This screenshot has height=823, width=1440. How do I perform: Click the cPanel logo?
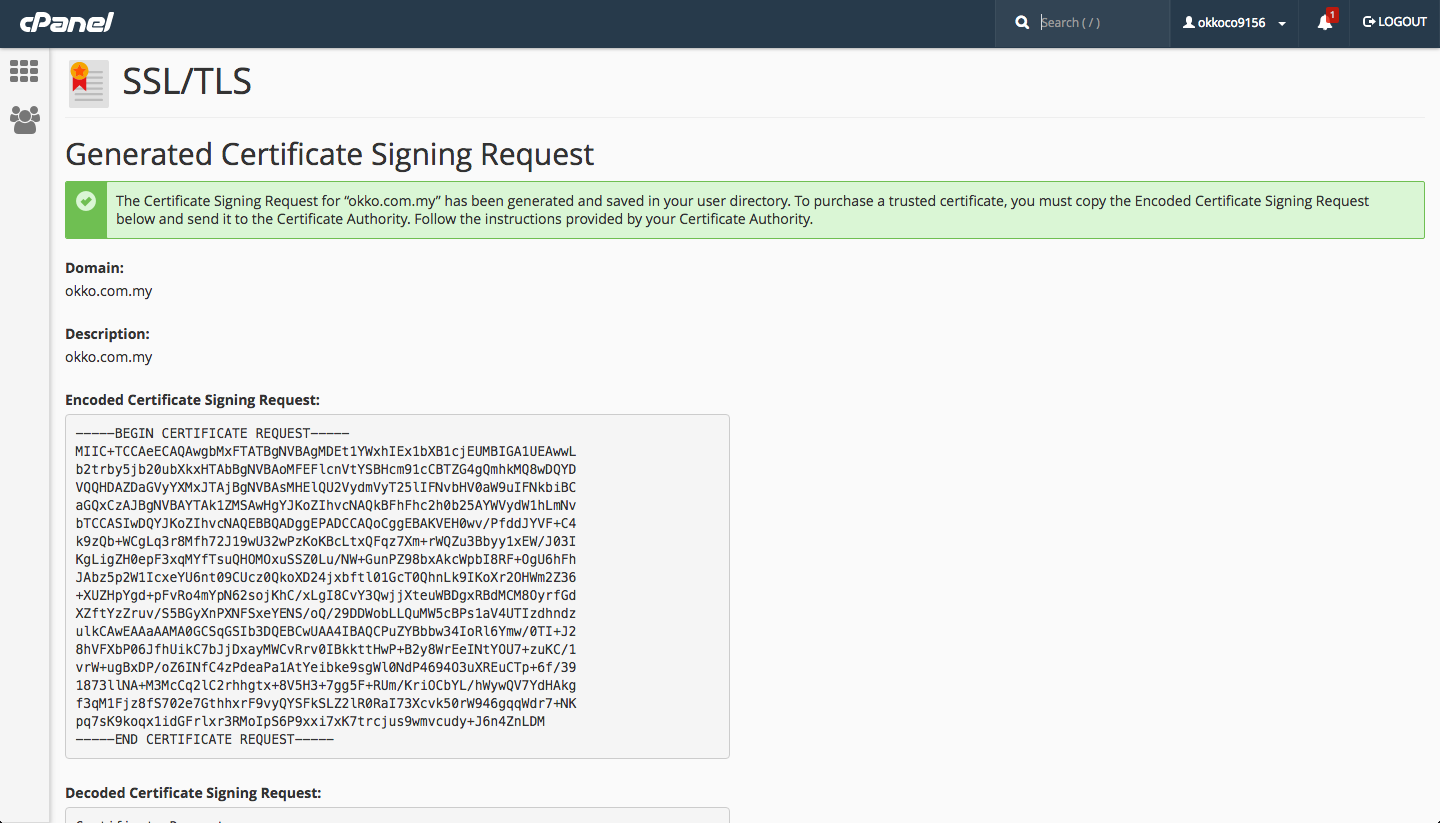[67, 22]
